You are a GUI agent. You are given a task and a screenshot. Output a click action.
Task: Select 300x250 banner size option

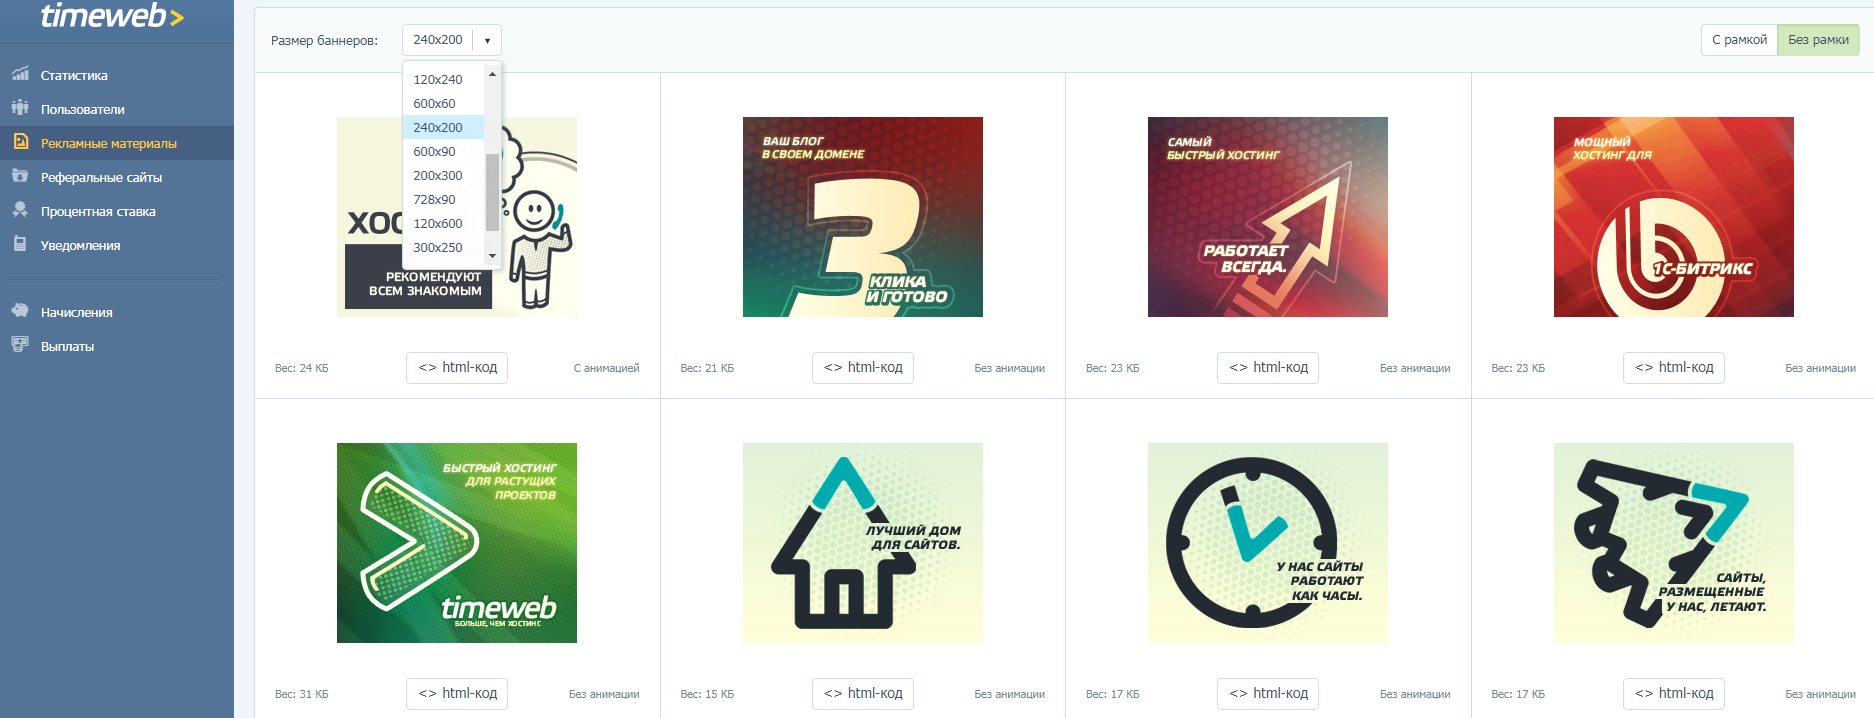438,248
